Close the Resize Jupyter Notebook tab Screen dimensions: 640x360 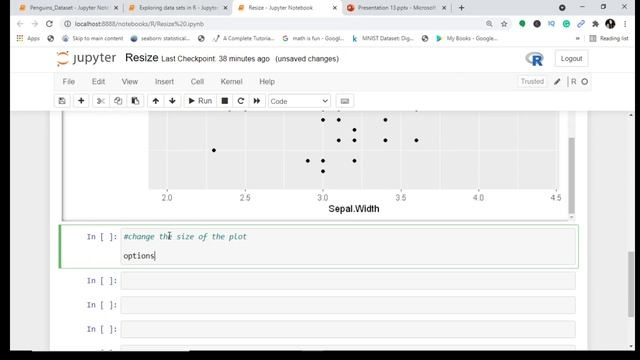coord(335,8)
